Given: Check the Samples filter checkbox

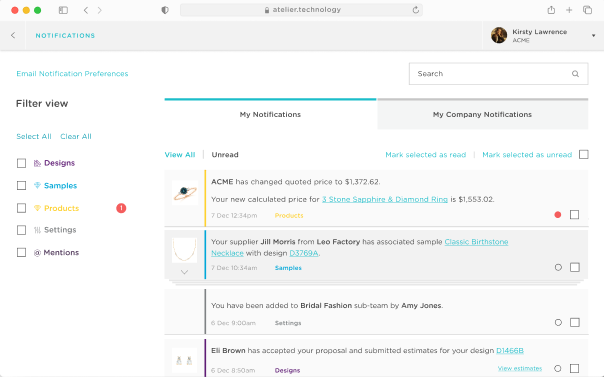Looking at the screenshot, I should coord(22,186).
